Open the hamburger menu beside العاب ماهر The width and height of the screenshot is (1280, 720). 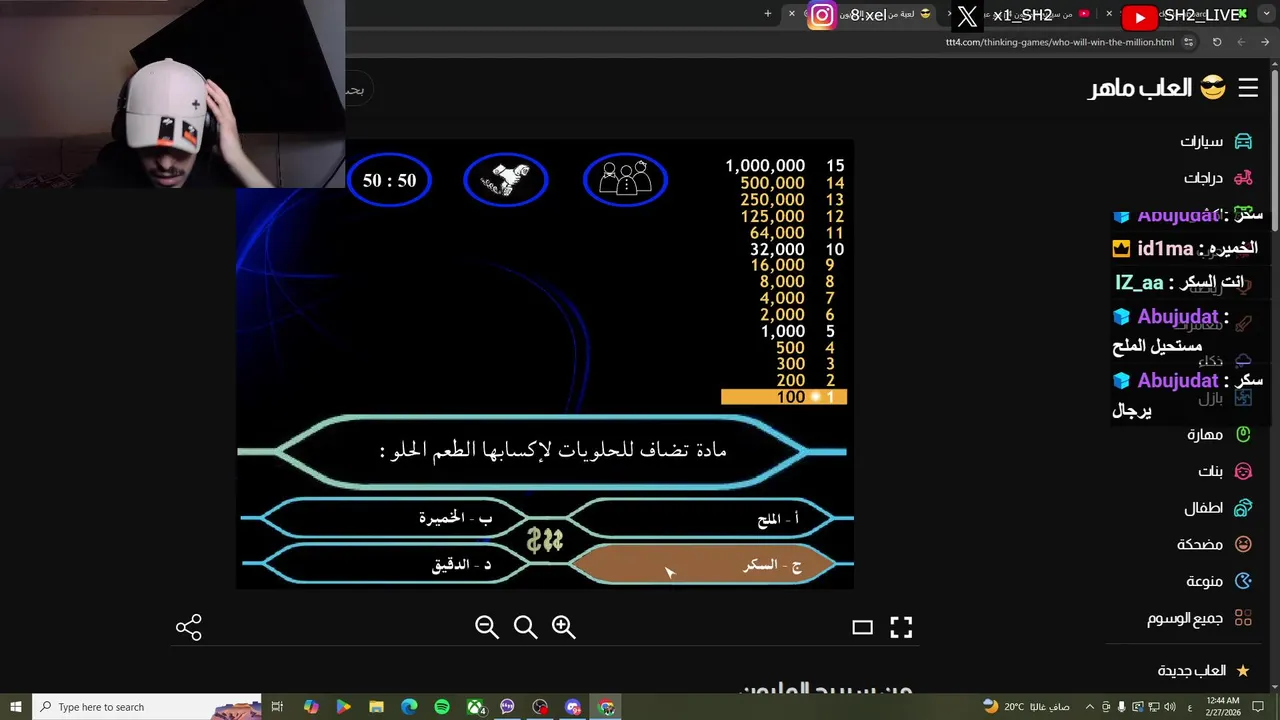tap(1248, 88)
